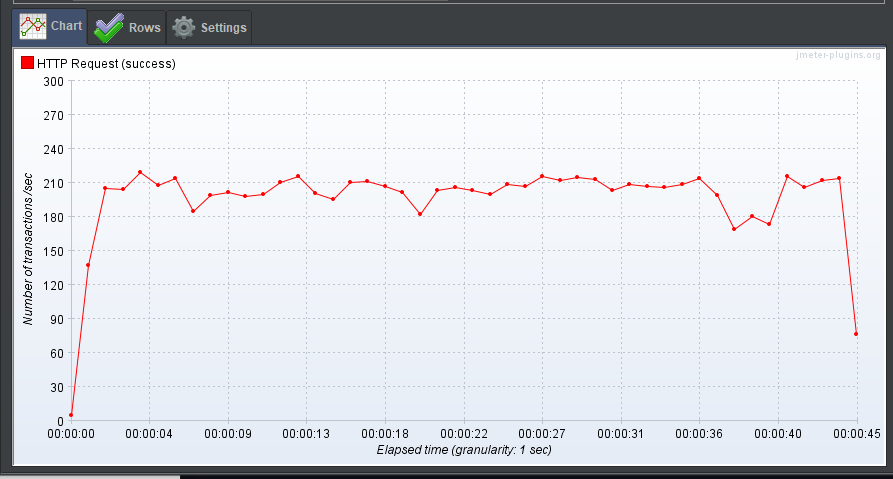The width and height of the screenshot is (893, 479).
Task: Select the Chart tab label
Action: tap(67, 26)
